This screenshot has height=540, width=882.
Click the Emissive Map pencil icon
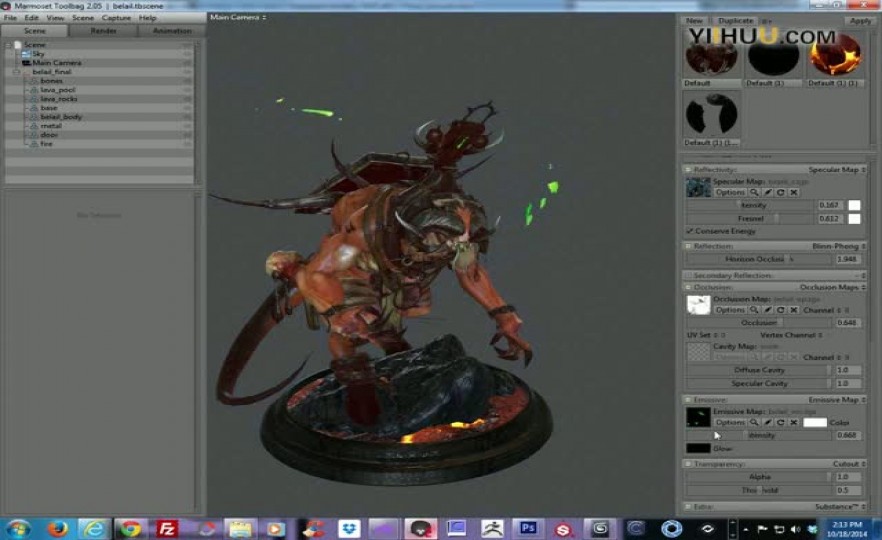pyautogui.click(x=767, y=422)
